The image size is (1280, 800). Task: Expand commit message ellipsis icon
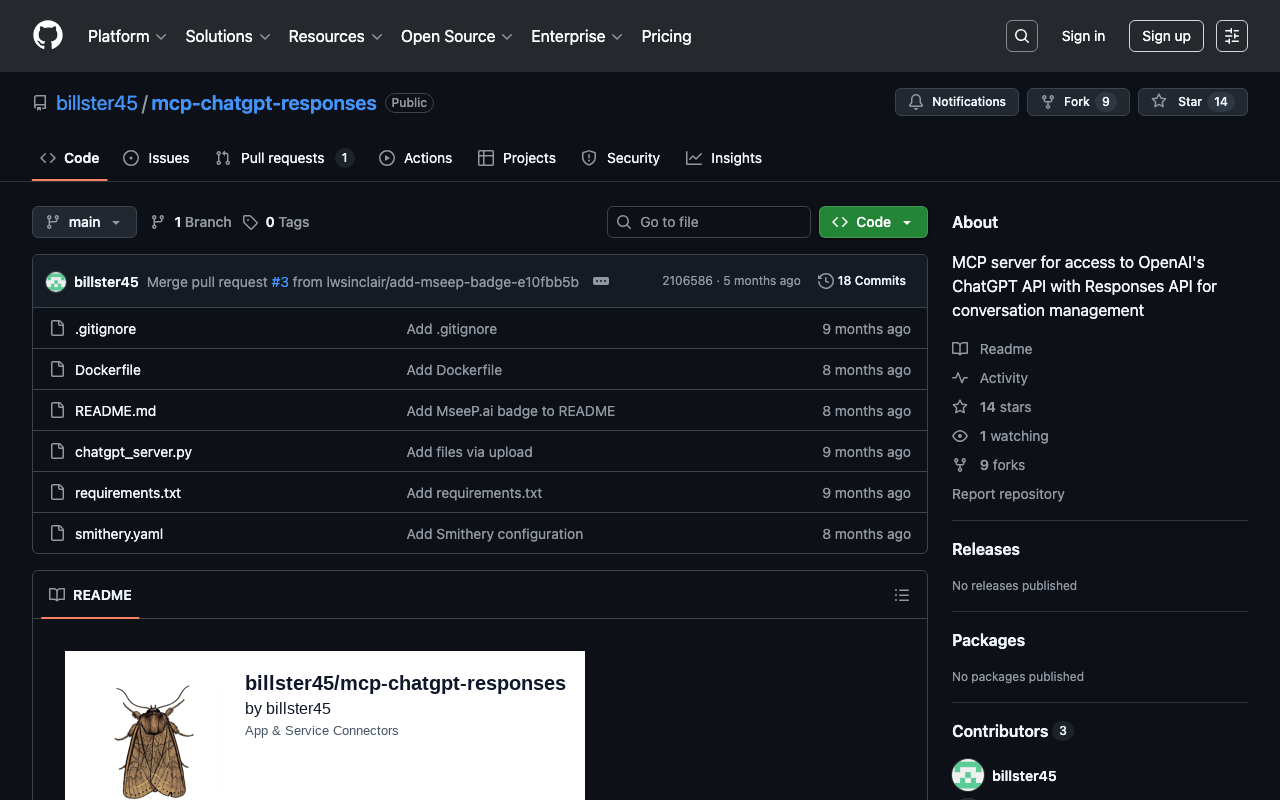[601, 281]
